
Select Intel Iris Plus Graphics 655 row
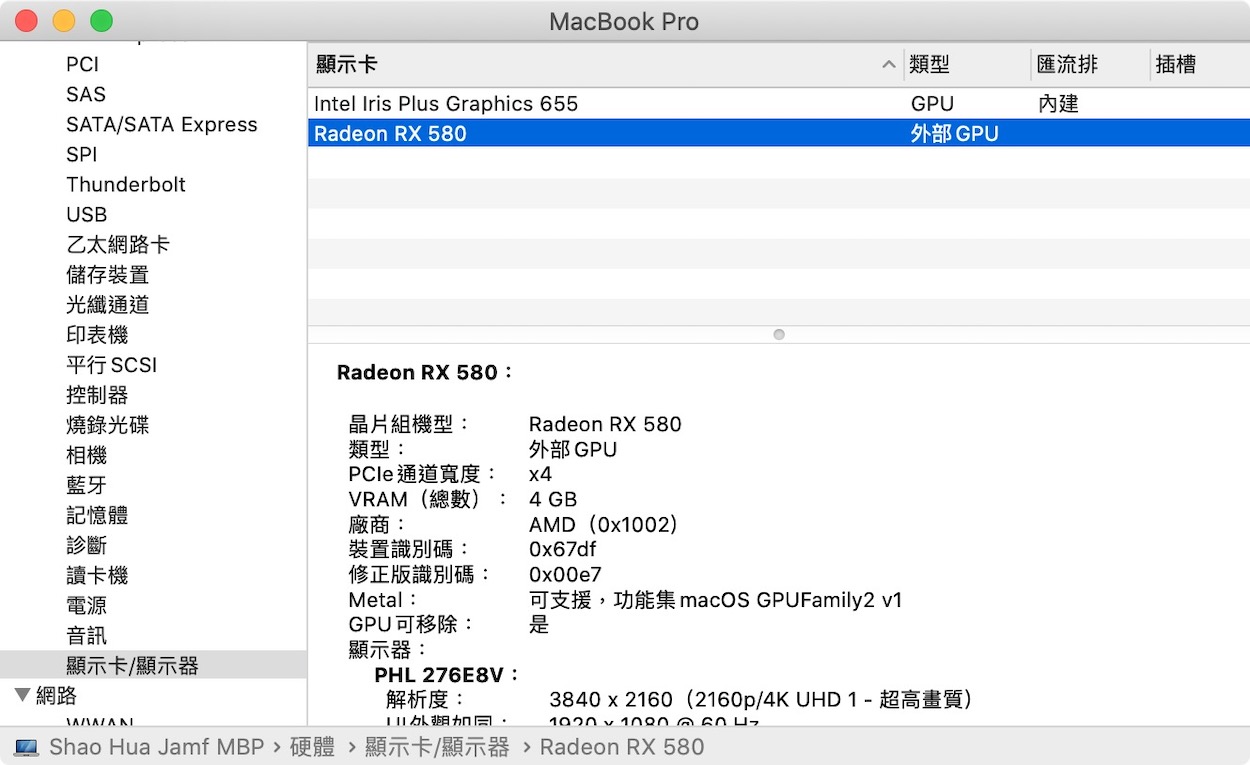pyautogui.click(x=446, y=104)
